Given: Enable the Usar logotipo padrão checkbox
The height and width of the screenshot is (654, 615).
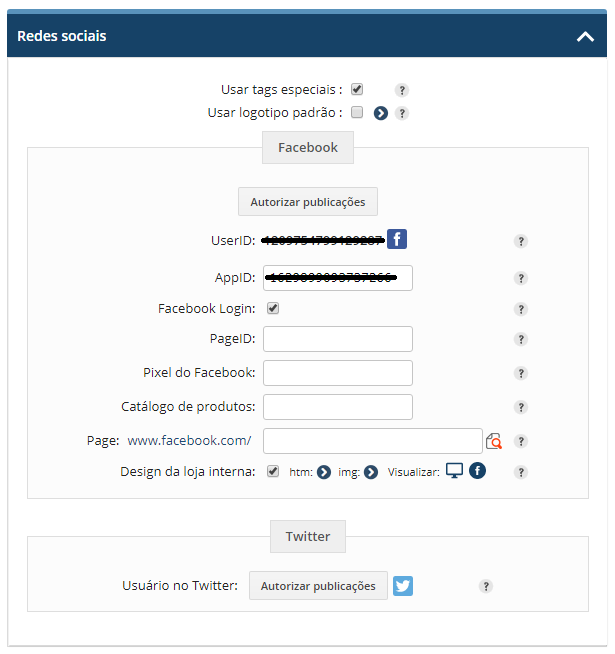Looking at the screenshot, I should click(357, 112).
